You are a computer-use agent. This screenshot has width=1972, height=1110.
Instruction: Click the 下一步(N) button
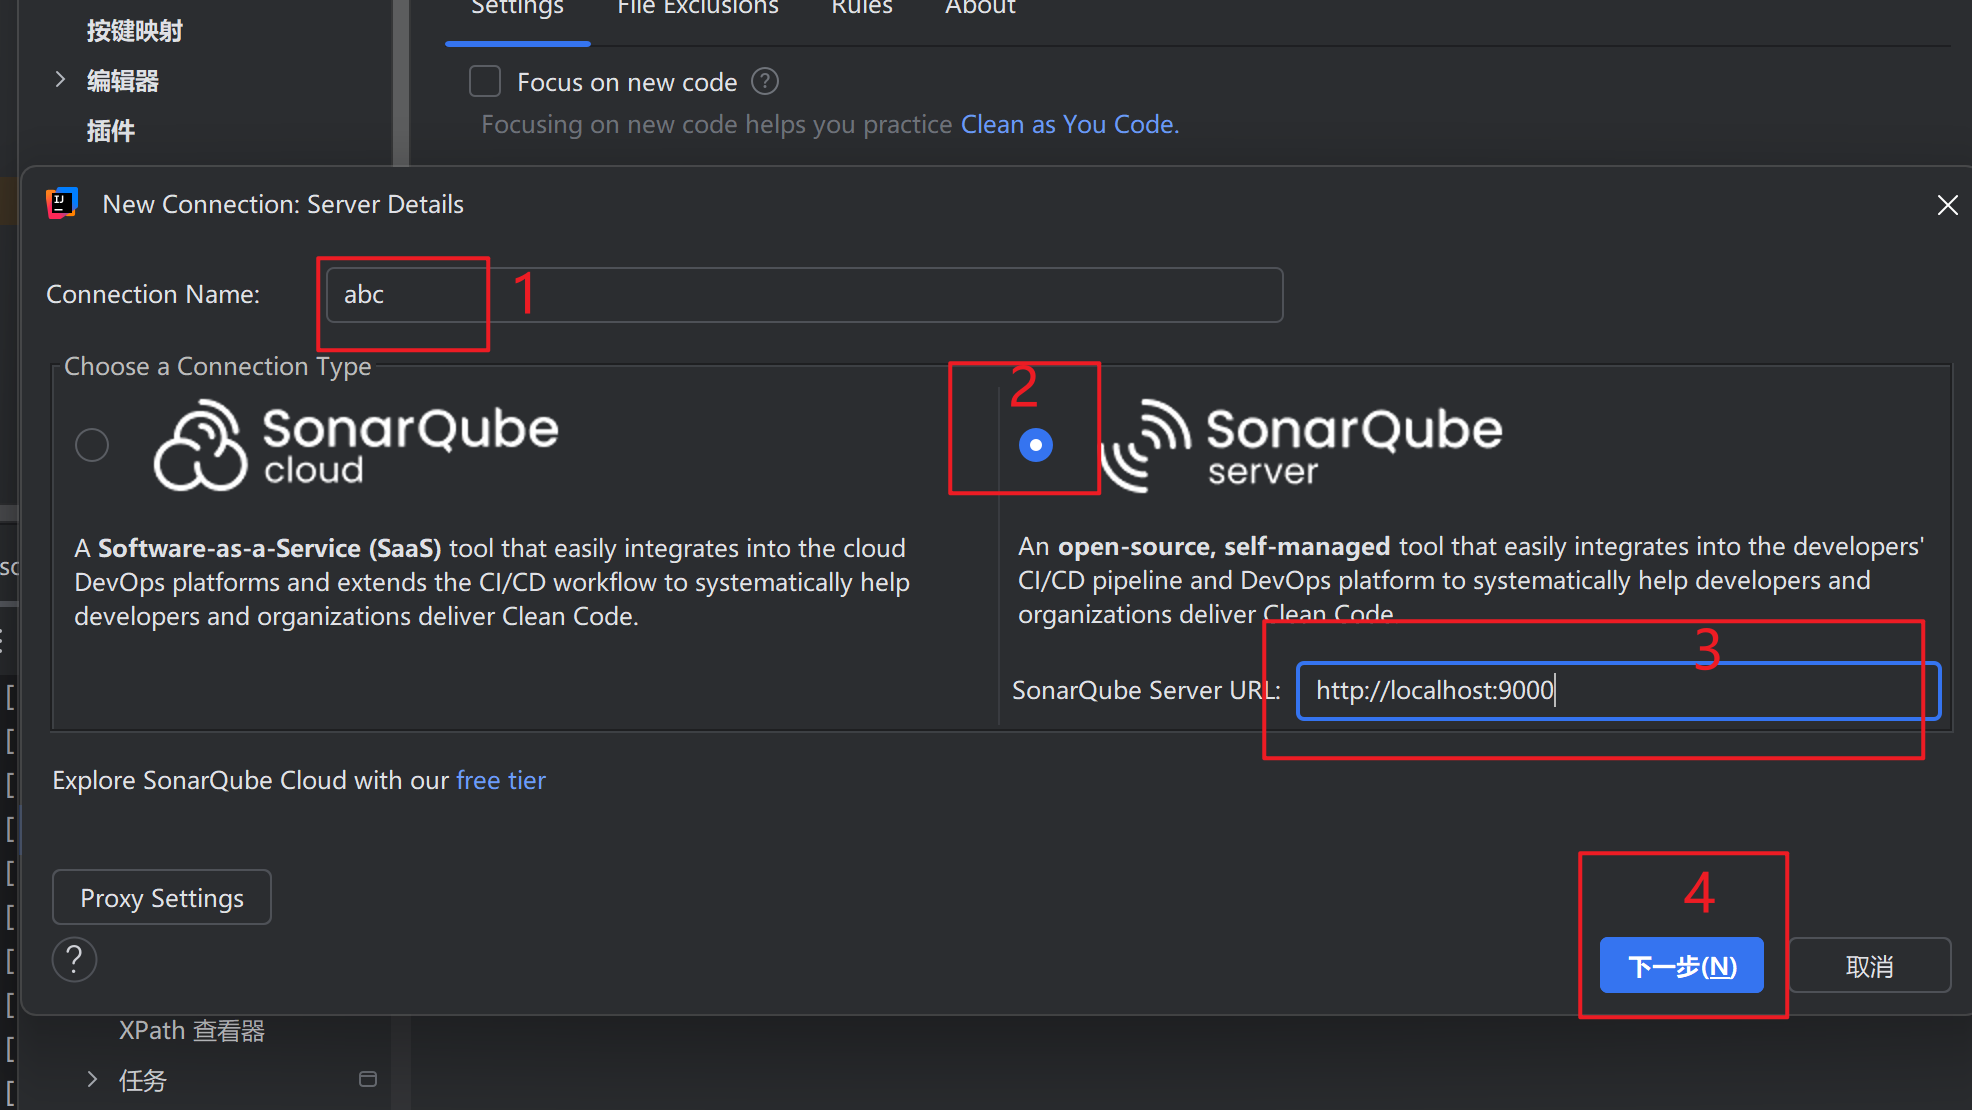(x=1681, y=965)
